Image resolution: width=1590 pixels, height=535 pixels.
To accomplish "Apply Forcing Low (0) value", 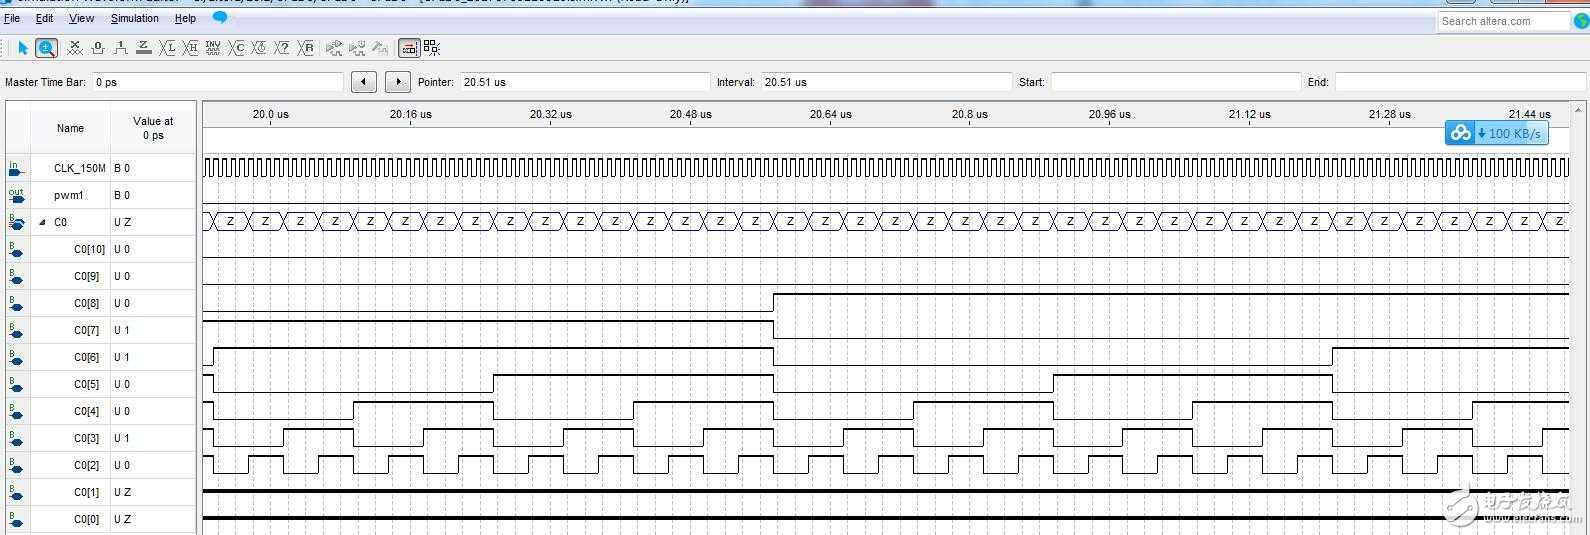I will 98,47.
